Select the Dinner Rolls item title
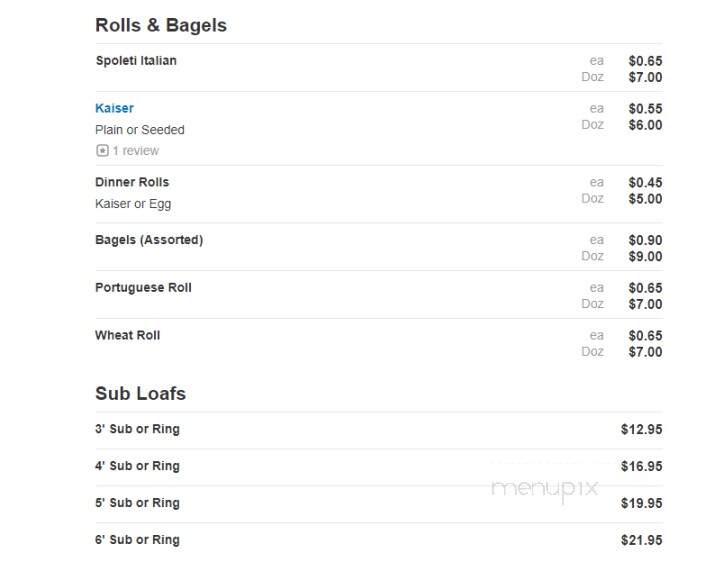724x571 pixels. click(x=132, y=182)
